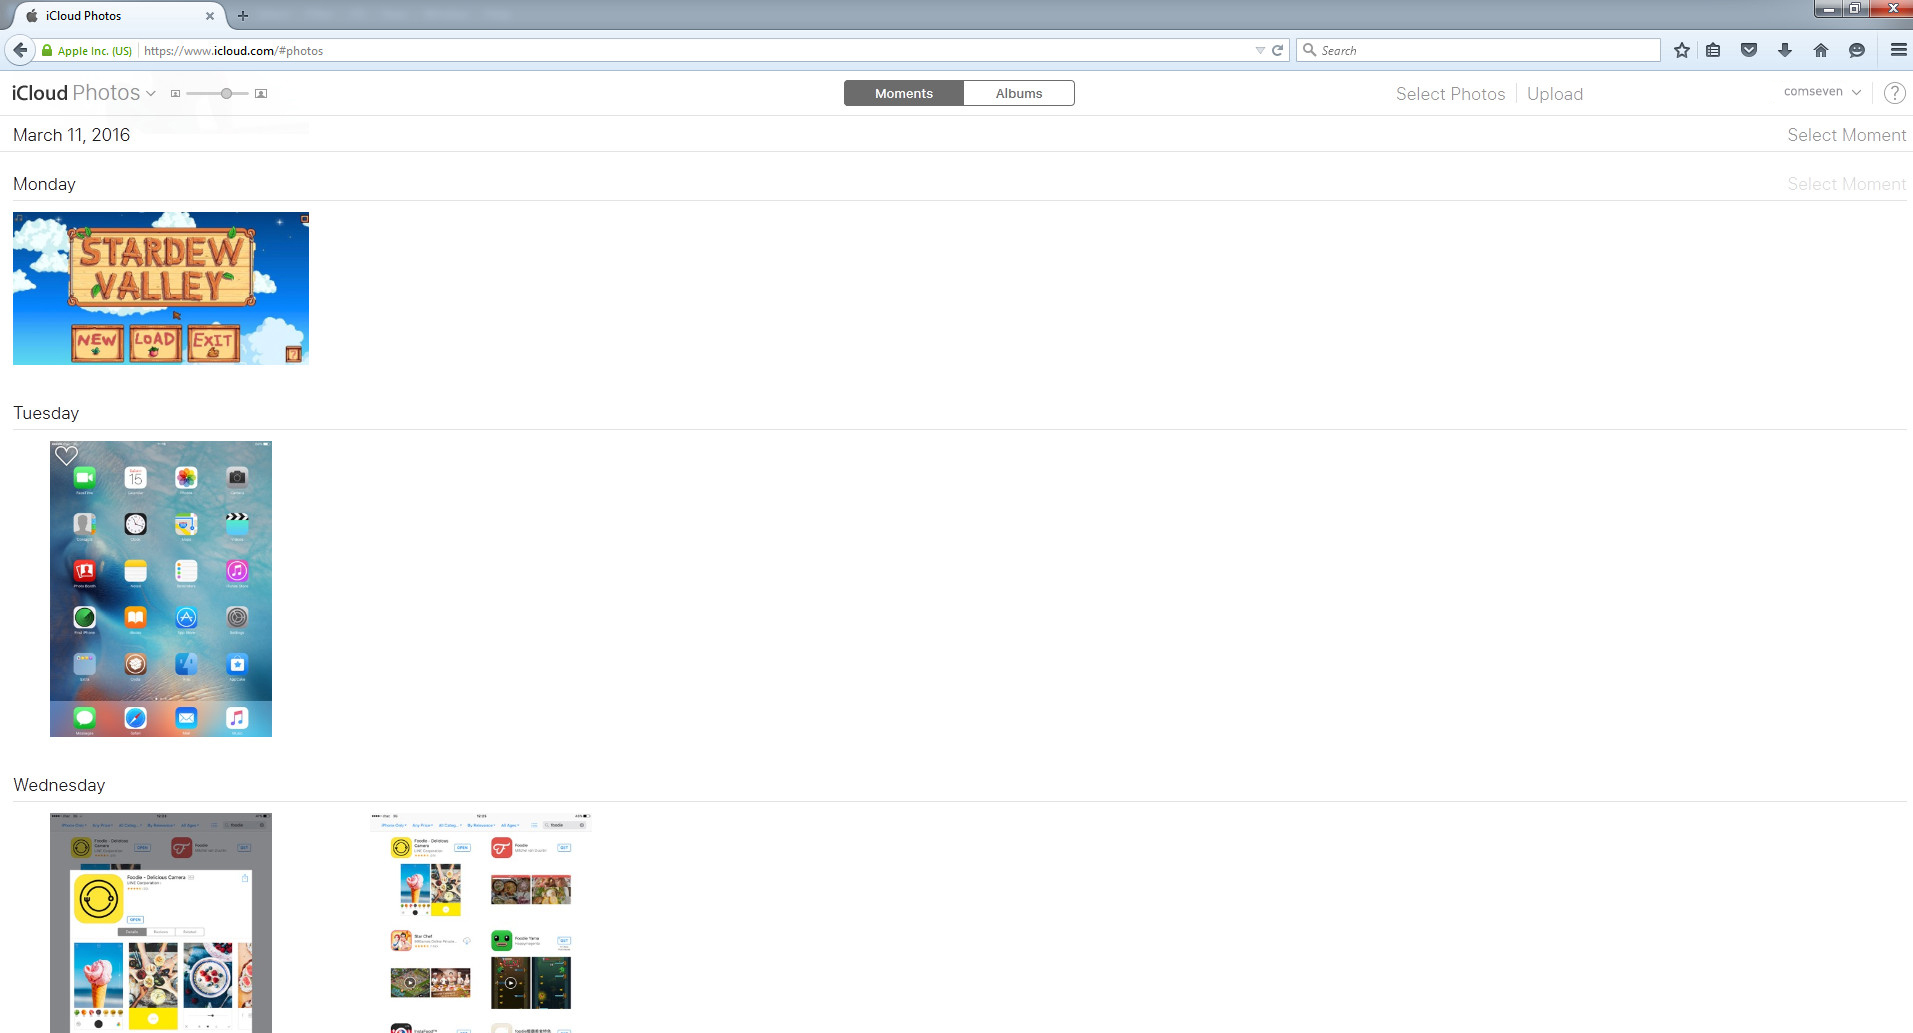1913x1033 pixels.
Task: Open the Stardew Valley screenshot thumbnail
Action: (161, 288)
